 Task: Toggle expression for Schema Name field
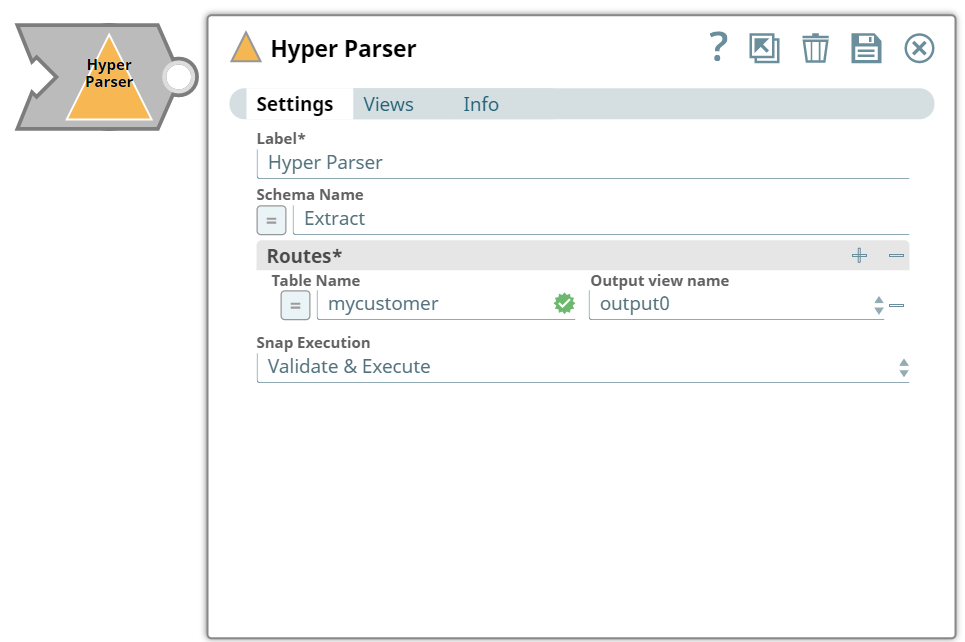(x=271, y=220)
